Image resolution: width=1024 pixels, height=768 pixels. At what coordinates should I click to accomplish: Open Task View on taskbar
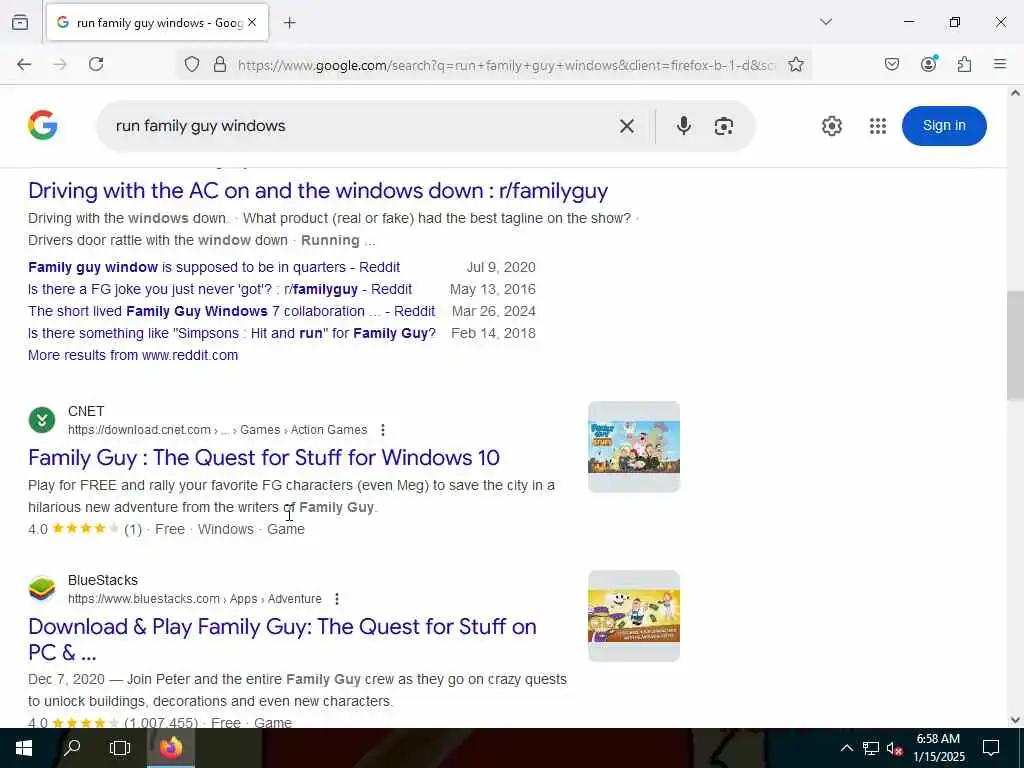point(120,748)
